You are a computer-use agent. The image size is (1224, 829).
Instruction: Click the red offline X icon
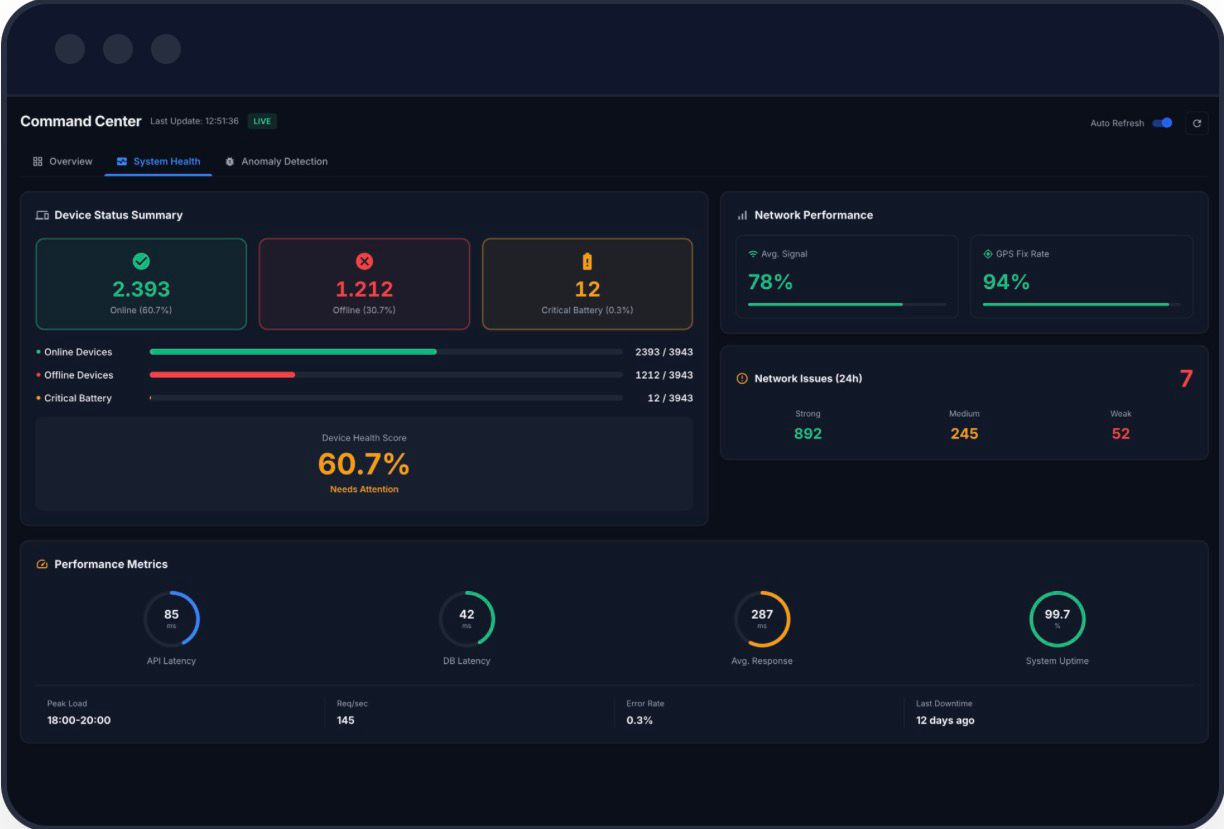[x=364, y=261]
